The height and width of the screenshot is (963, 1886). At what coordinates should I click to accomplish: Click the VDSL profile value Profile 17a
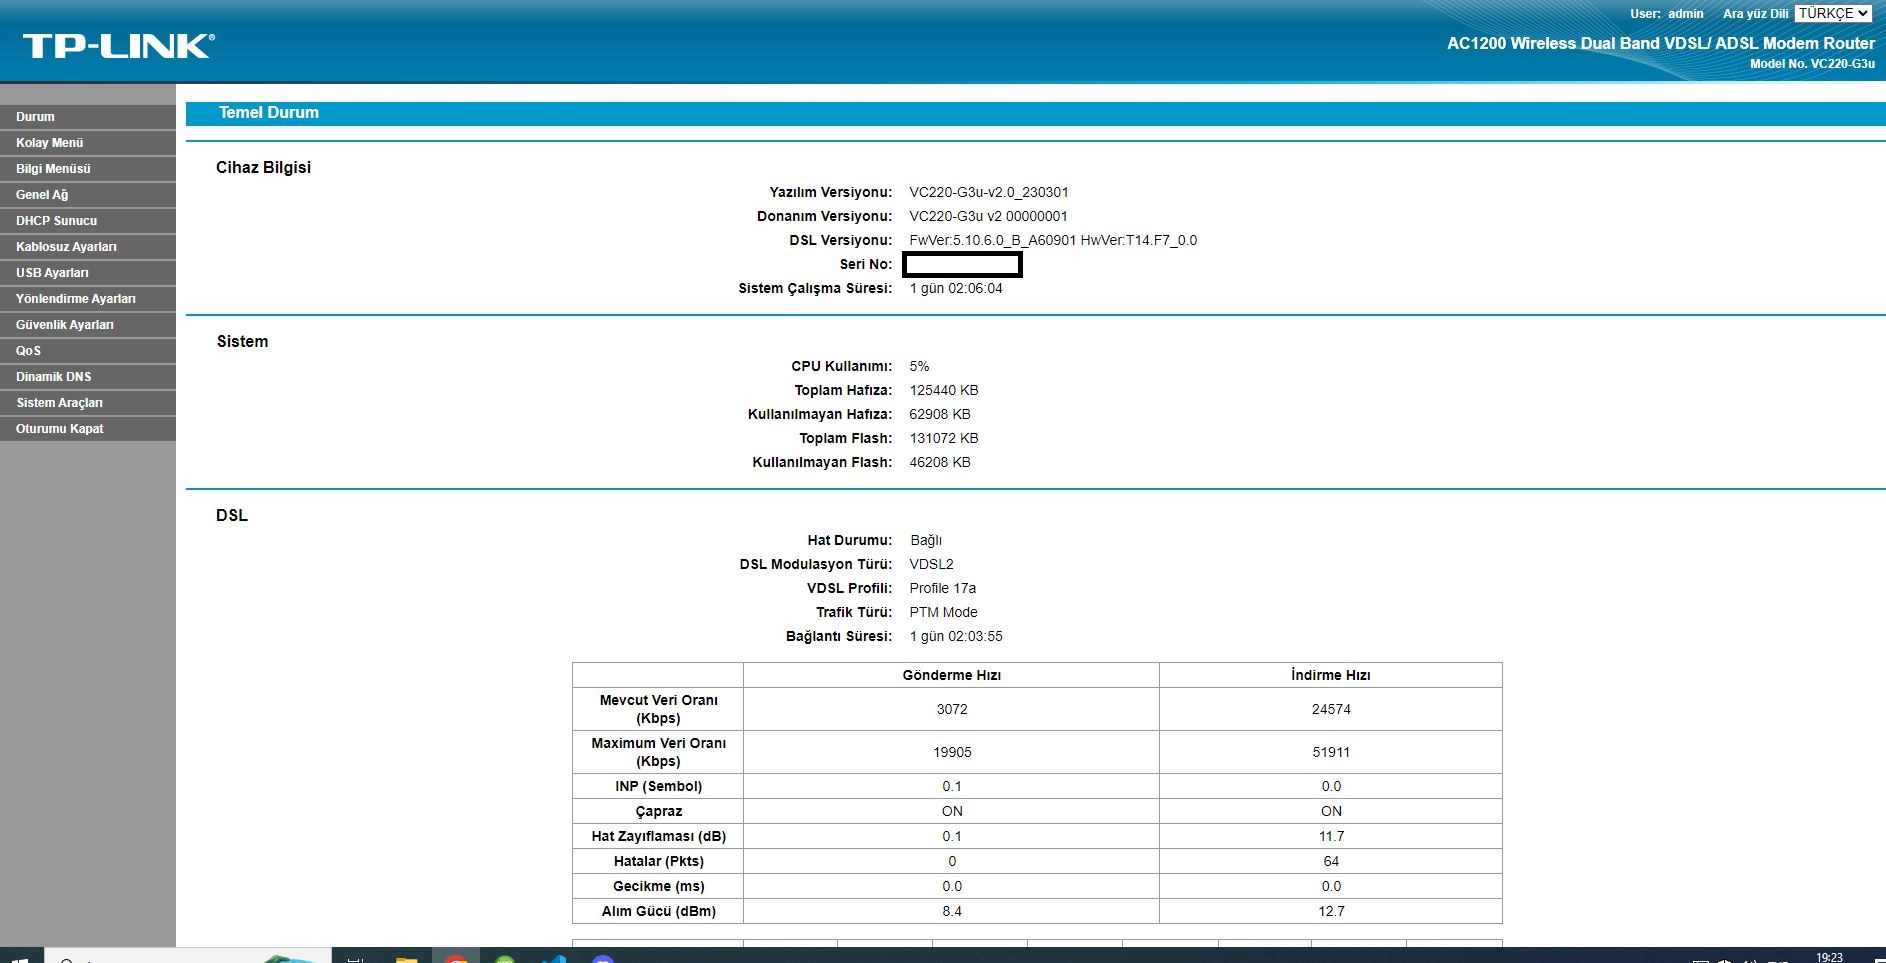942,588
